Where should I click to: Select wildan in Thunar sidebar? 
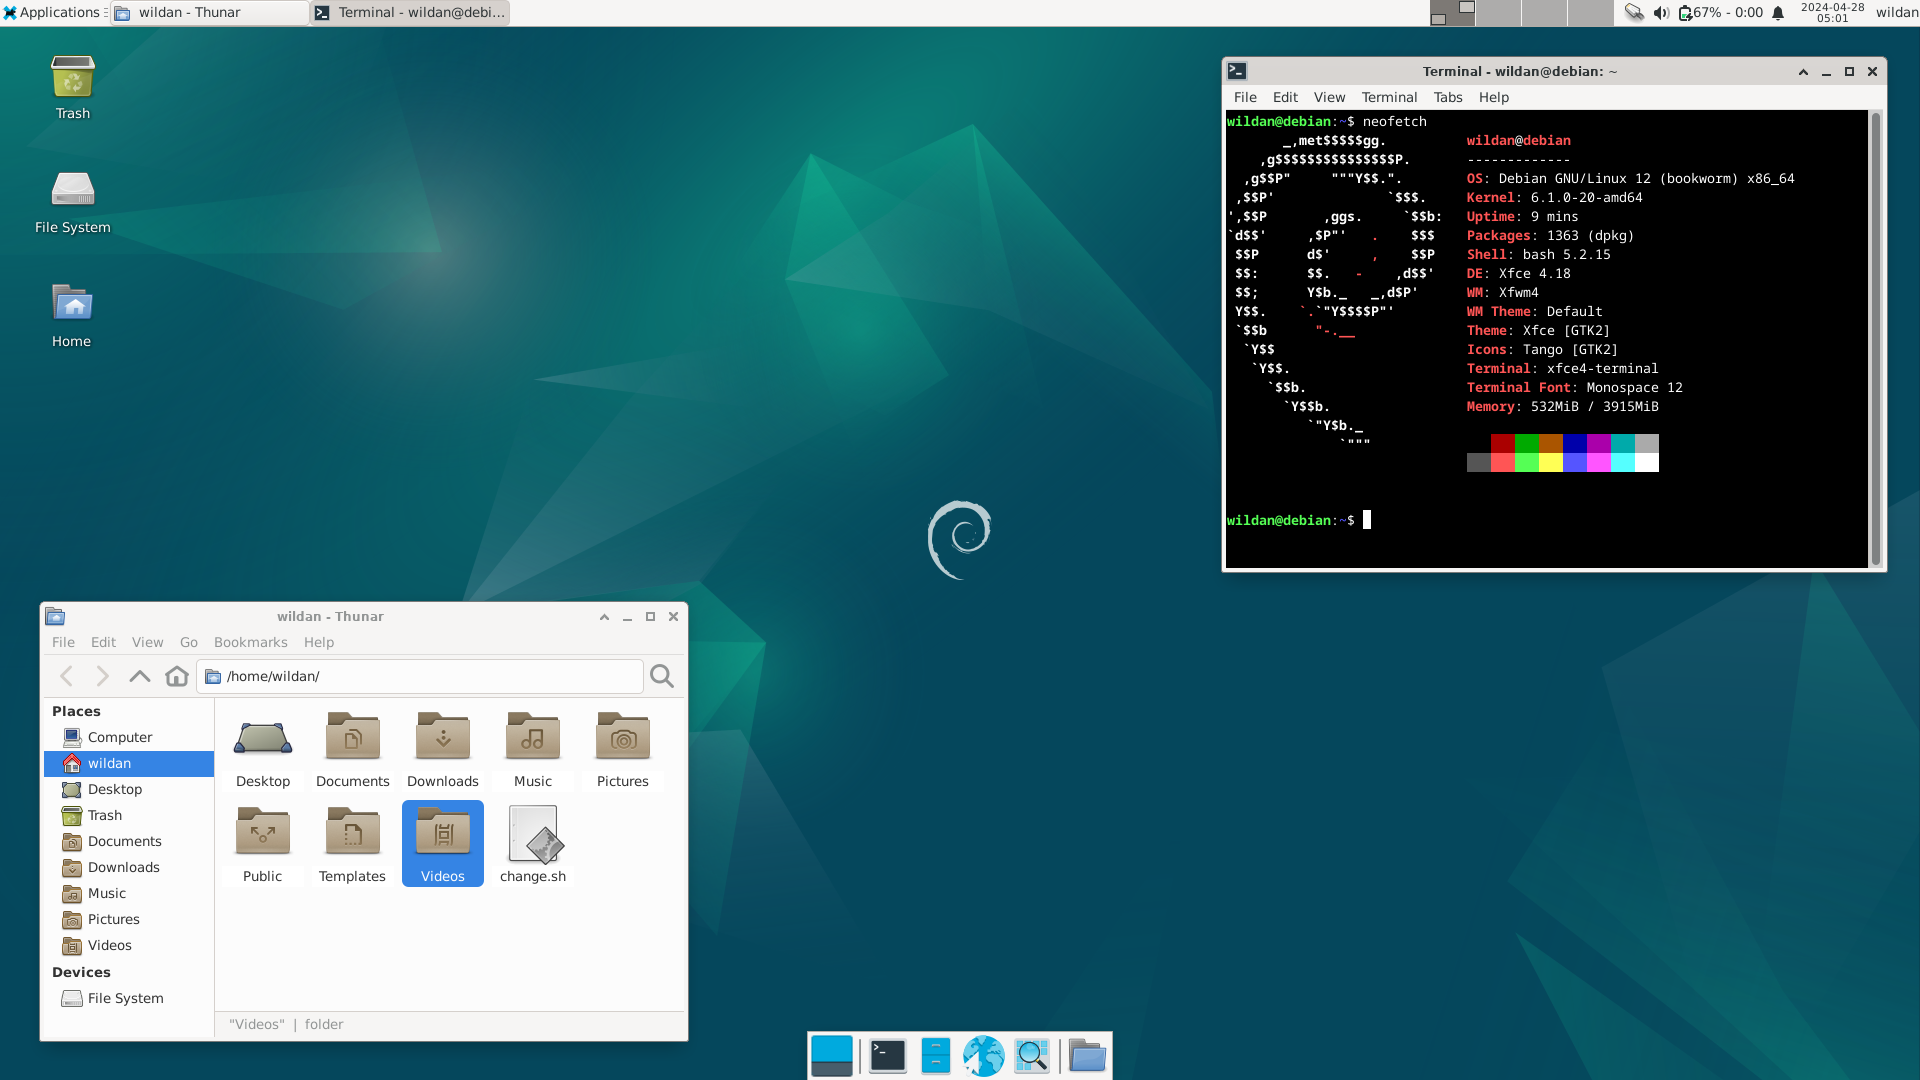129,763
